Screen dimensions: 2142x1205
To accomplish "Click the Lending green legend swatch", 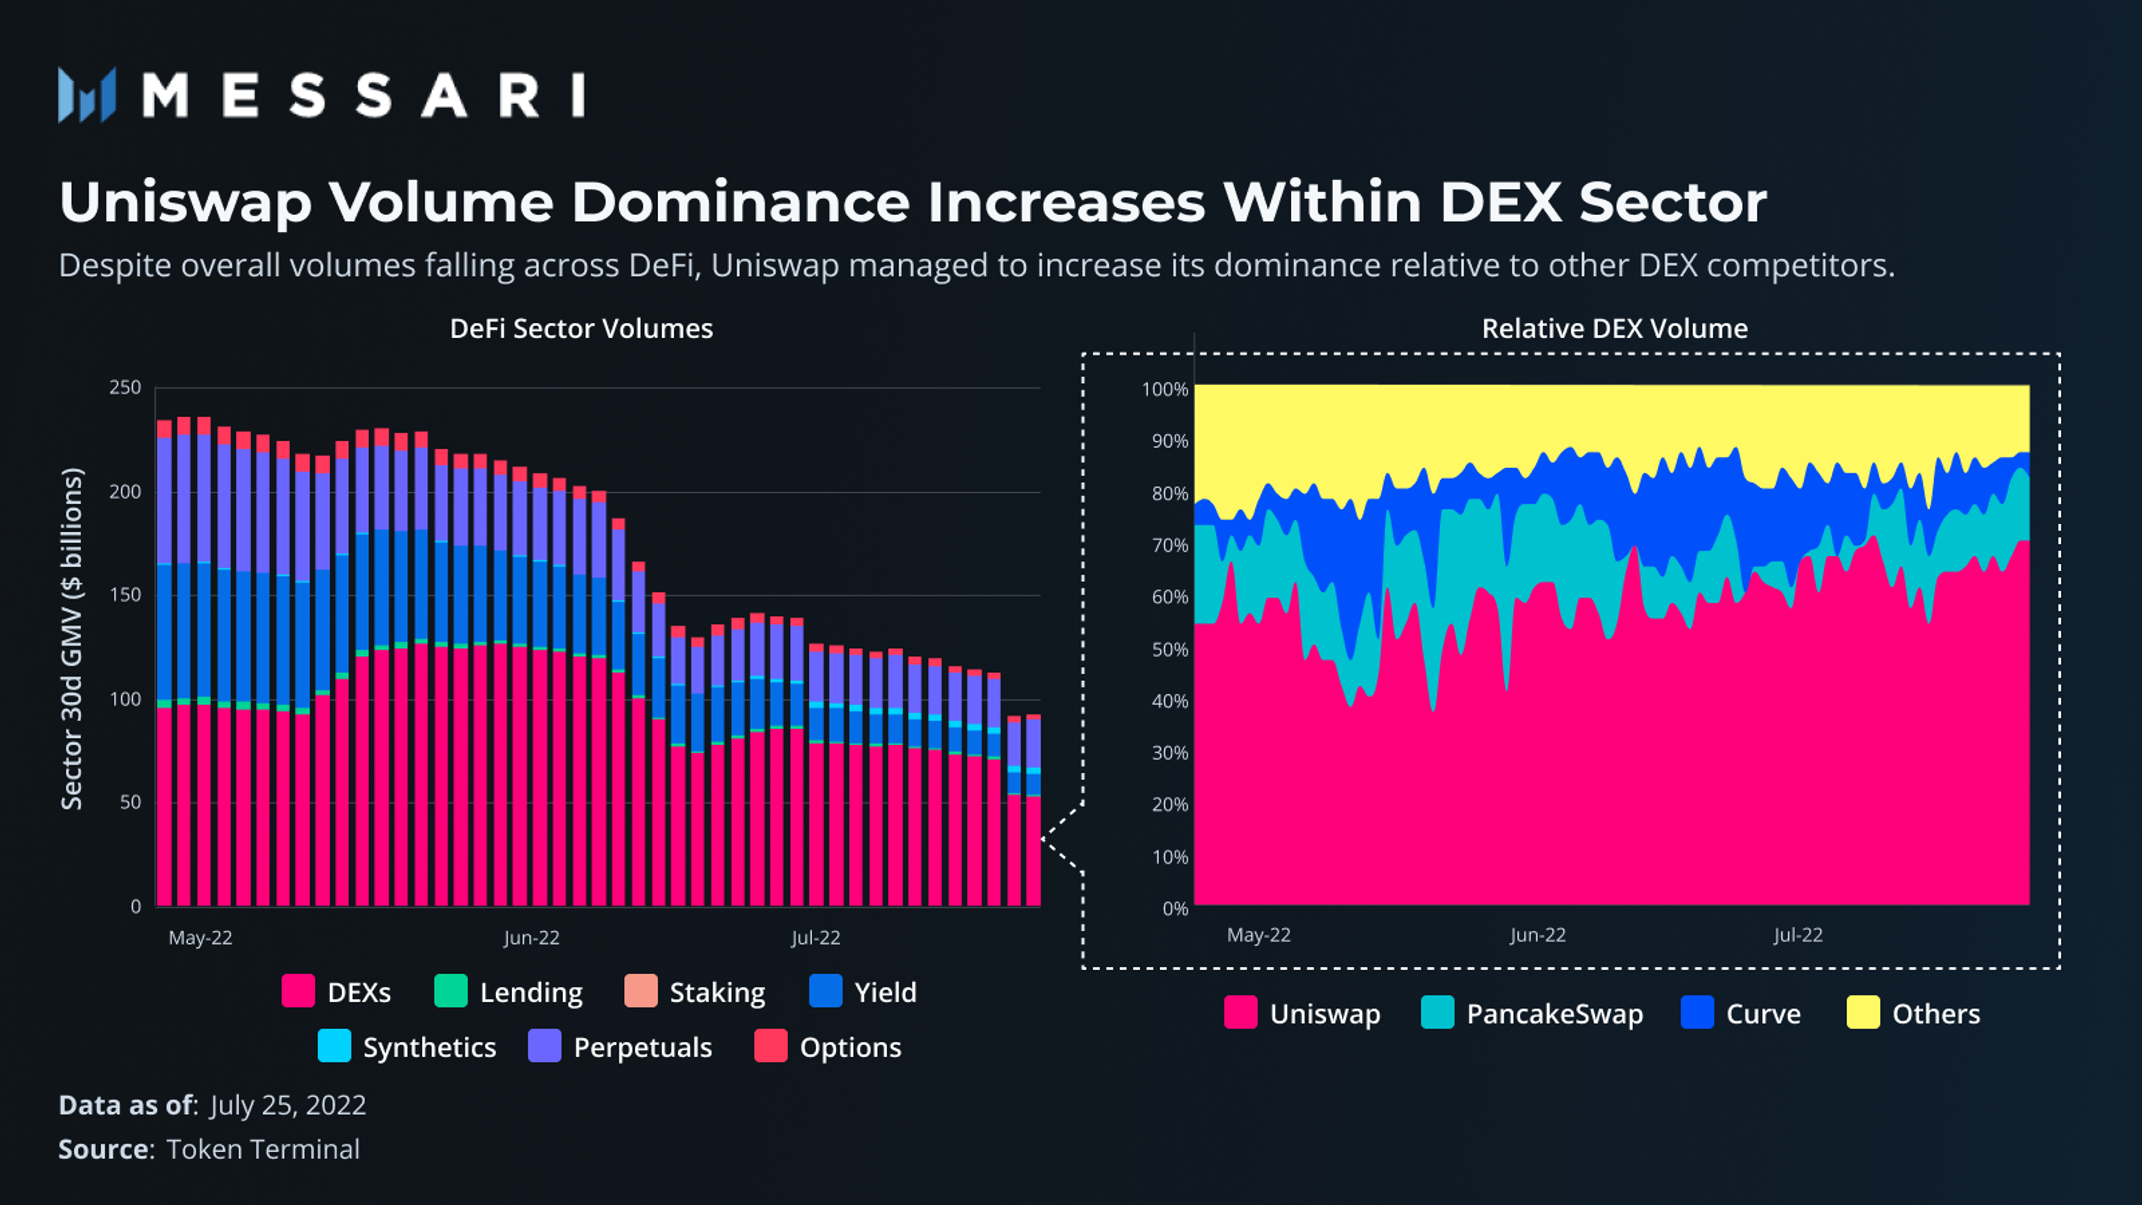I will (x=451, y=991).
